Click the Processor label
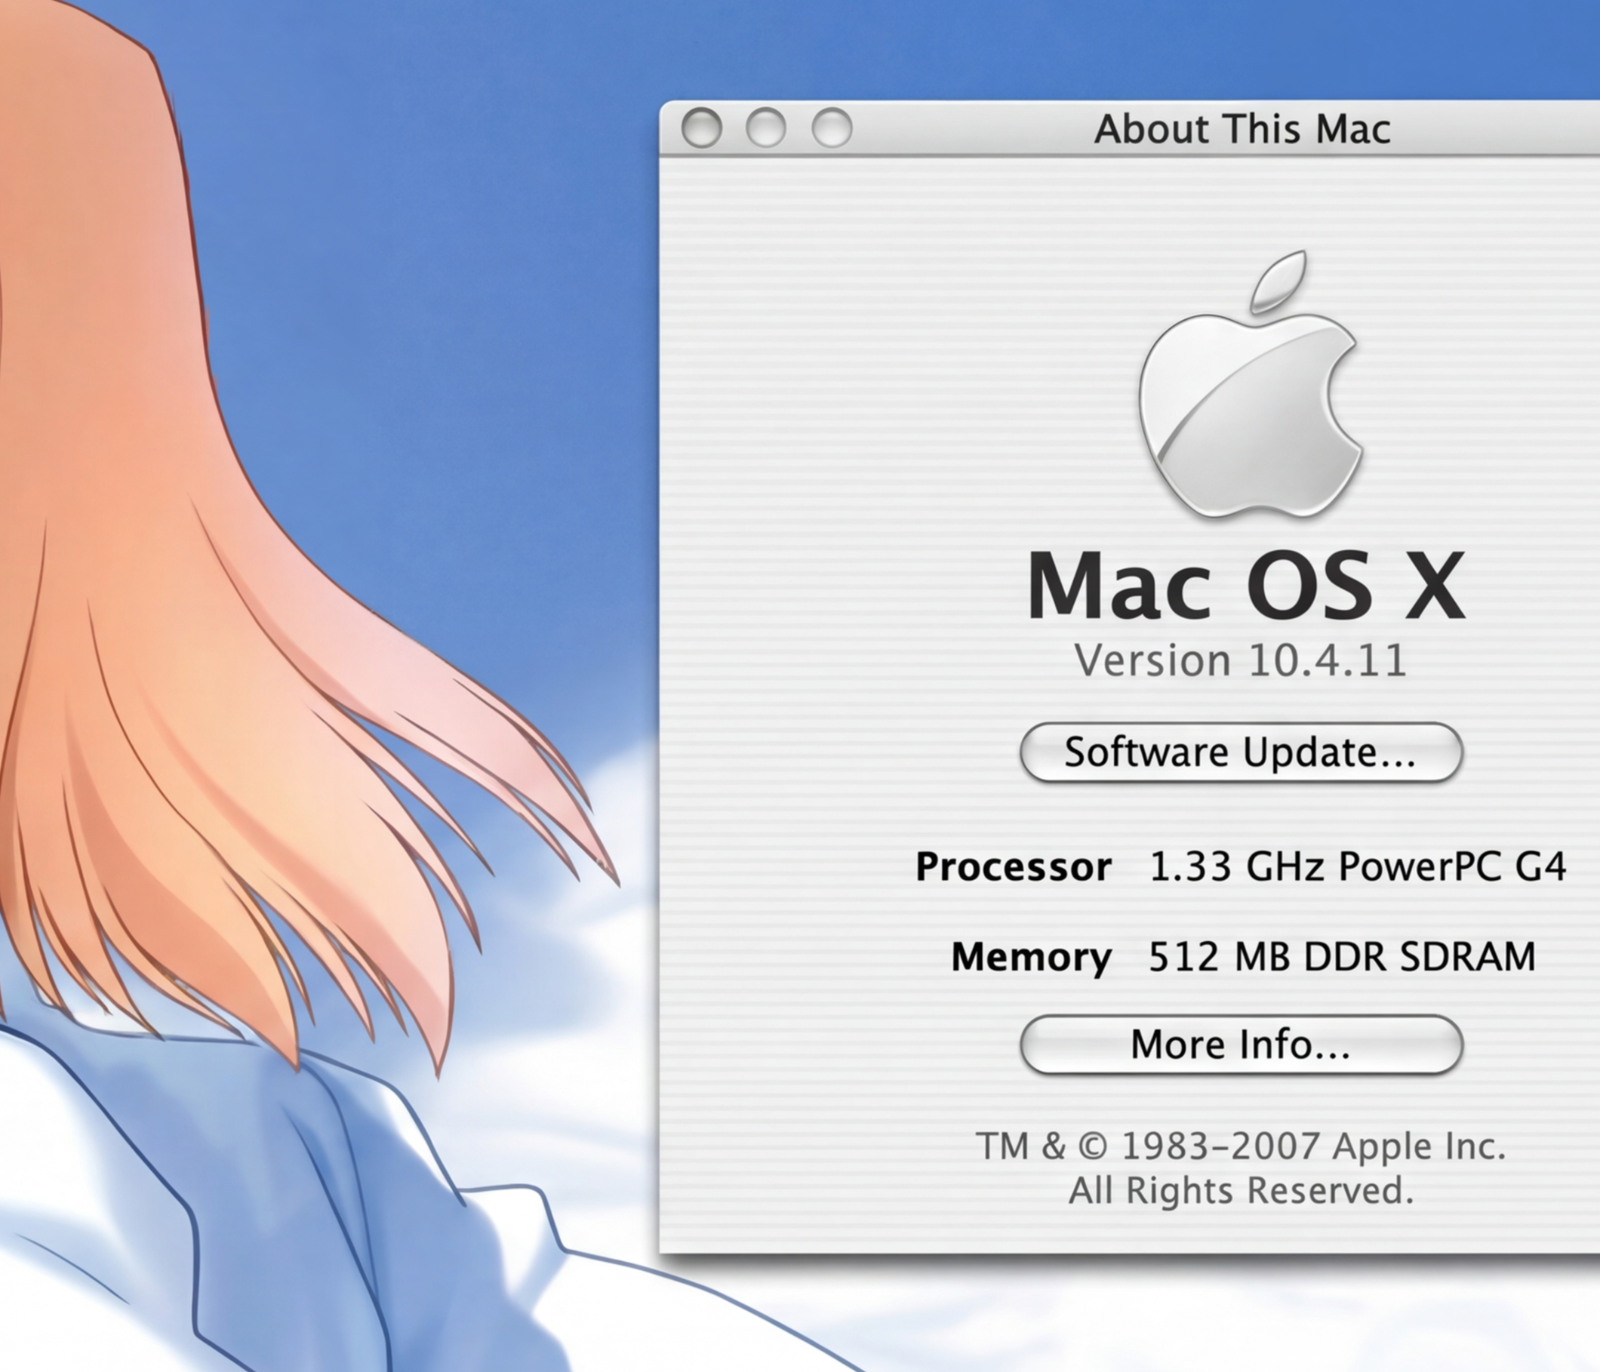Viewport: 1600px width, 1372px height. (x=1013, y=866)
